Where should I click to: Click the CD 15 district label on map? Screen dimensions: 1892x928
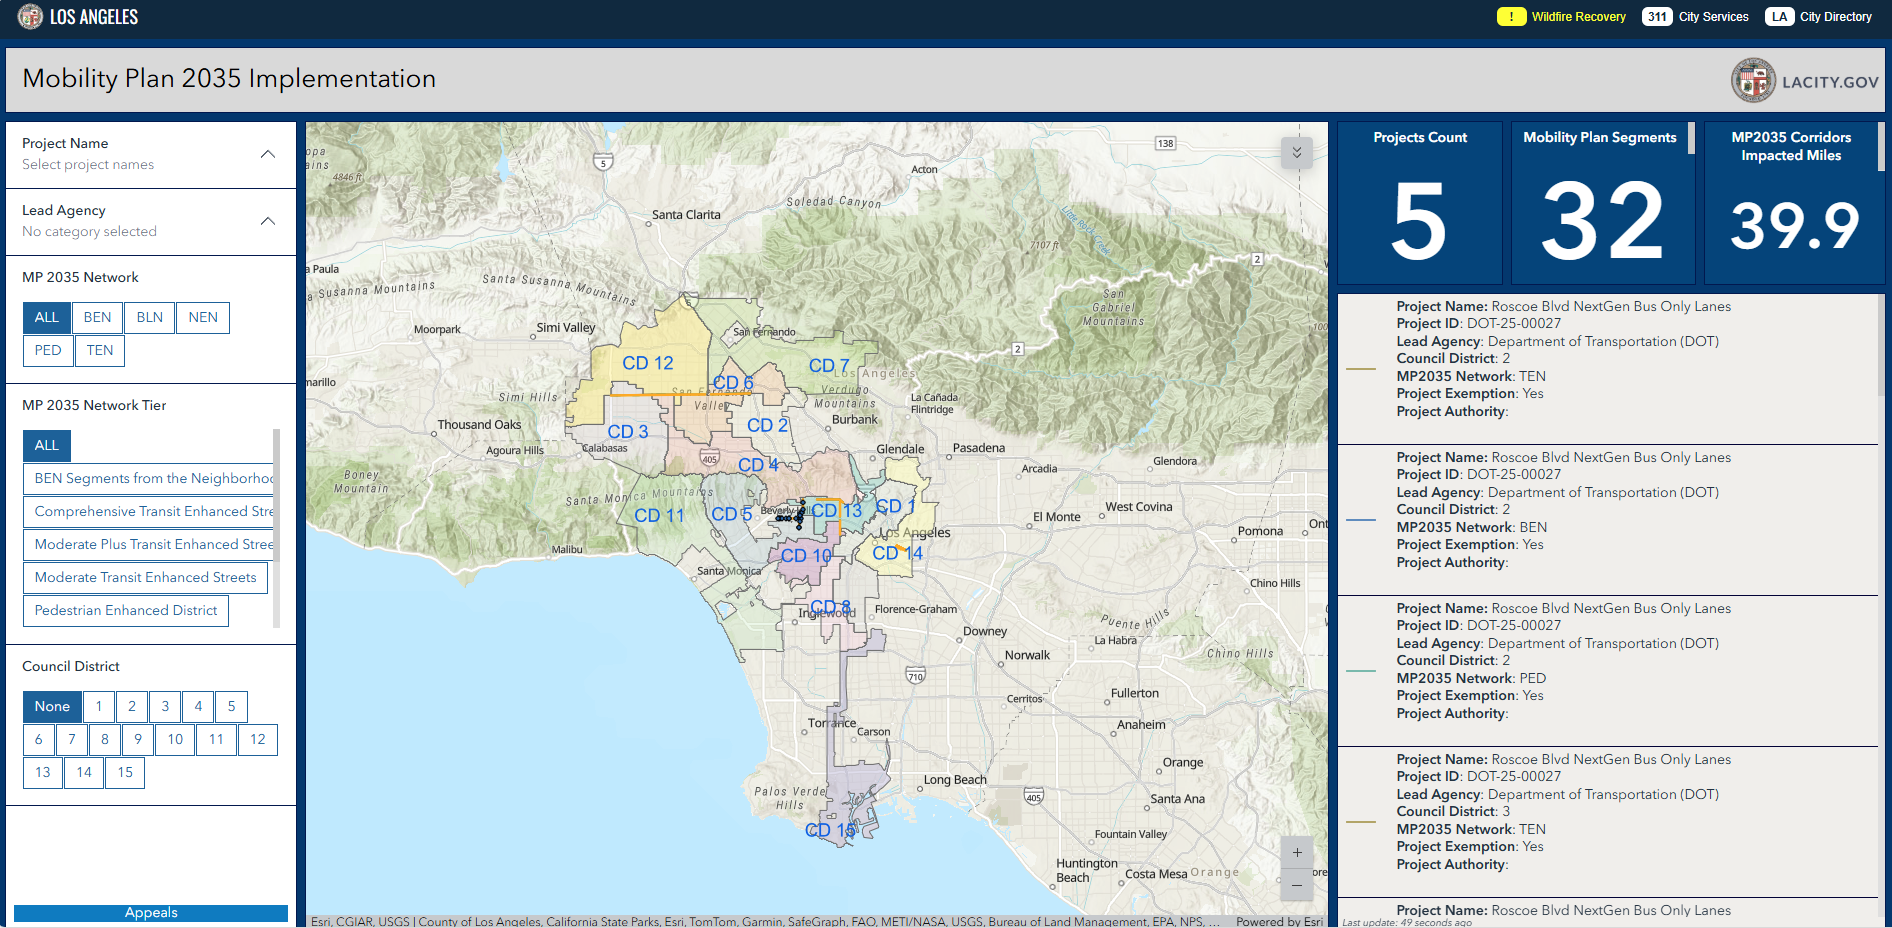[x=830, y=830]
